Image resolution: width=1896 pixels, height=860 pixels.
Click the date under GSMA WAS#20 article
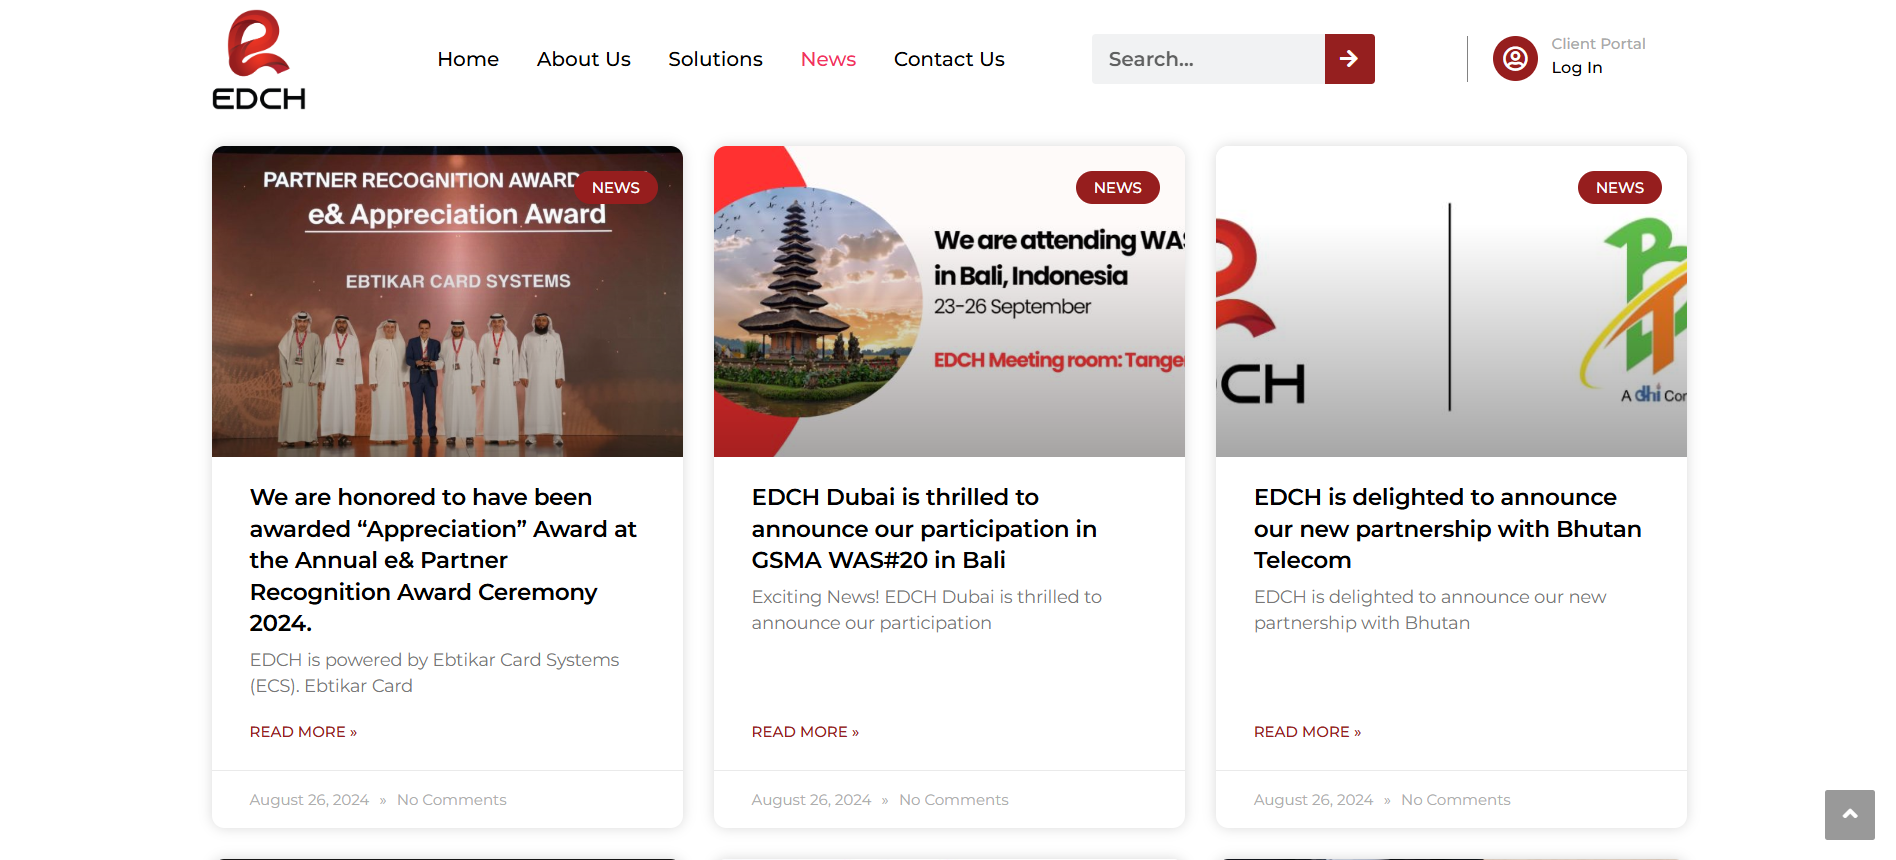pyautogui.click(x=811, y=800)
